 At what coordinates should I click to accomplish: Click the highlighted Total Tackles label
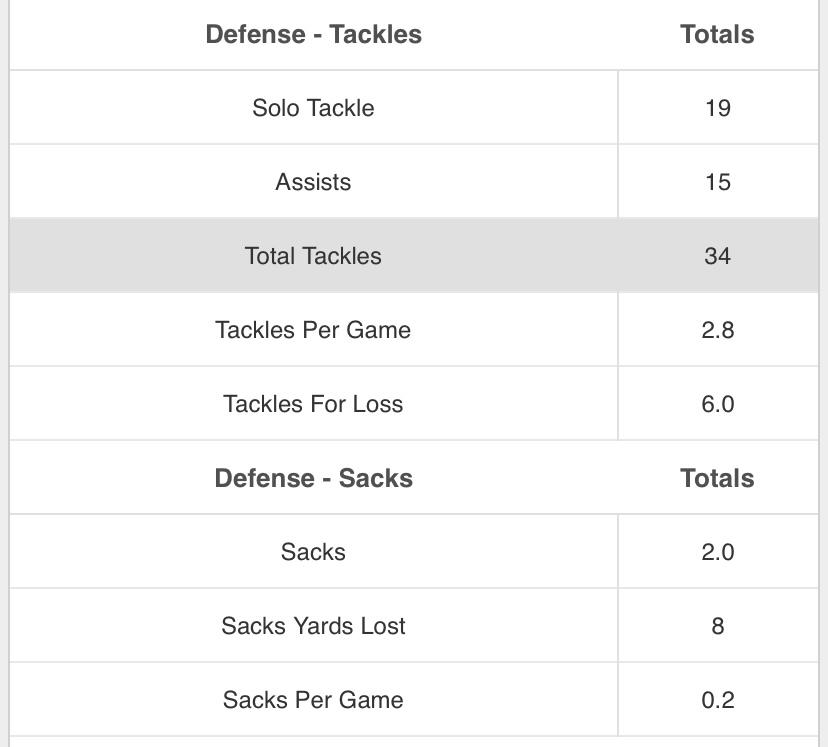(313, 256)
